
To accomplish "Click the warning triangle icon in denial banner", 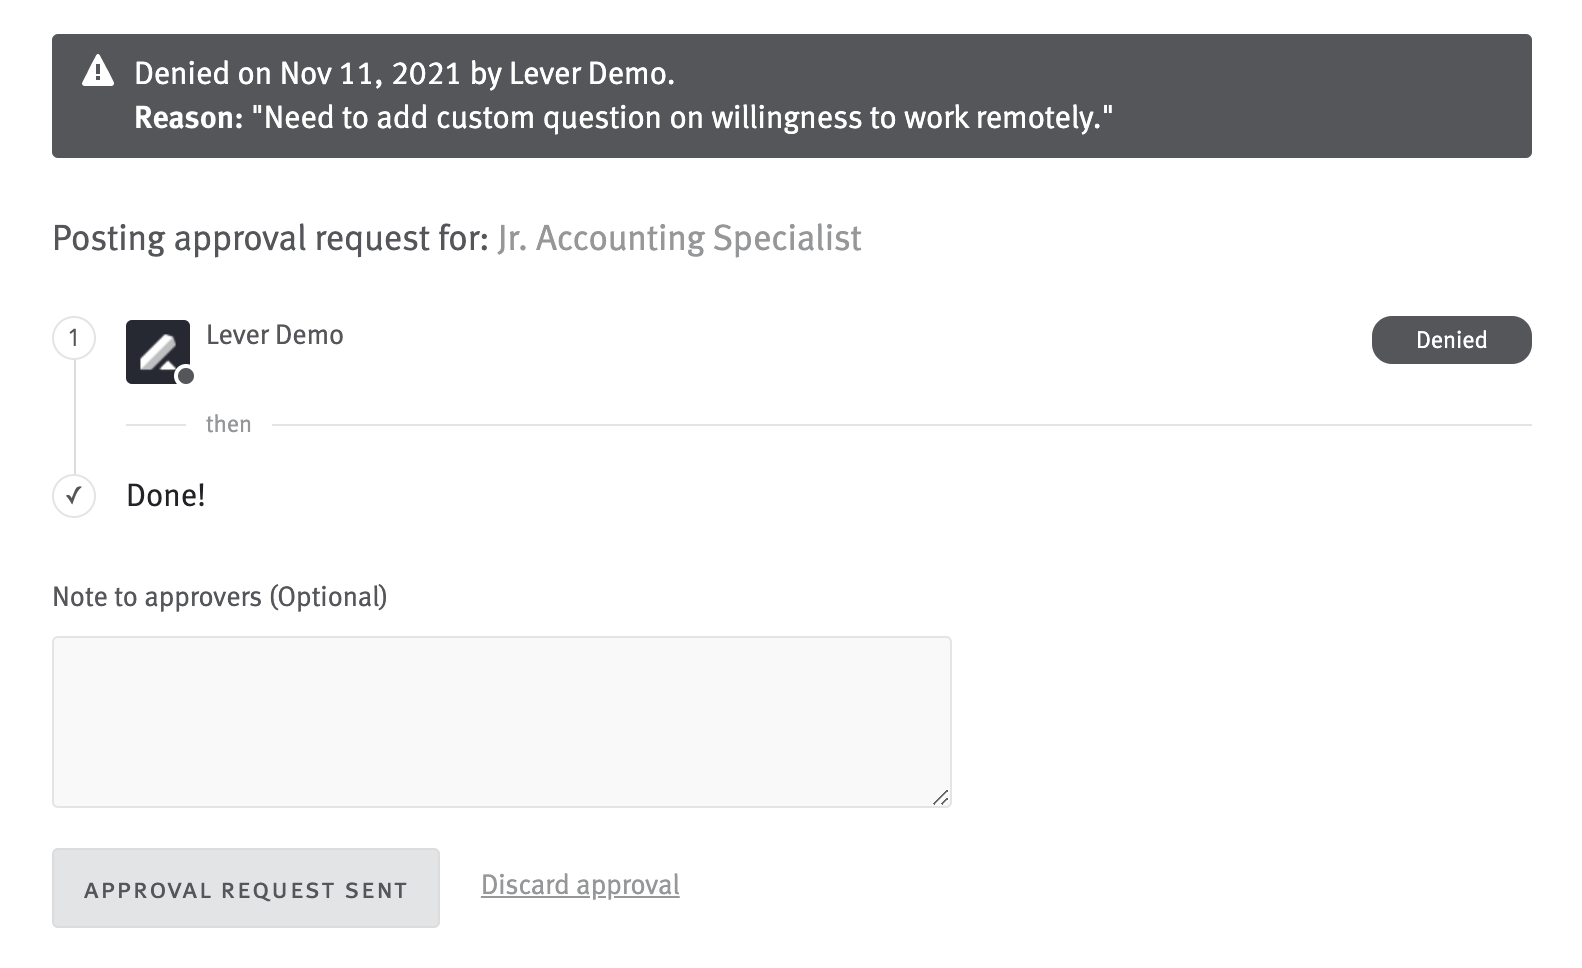I will [97, 73].
